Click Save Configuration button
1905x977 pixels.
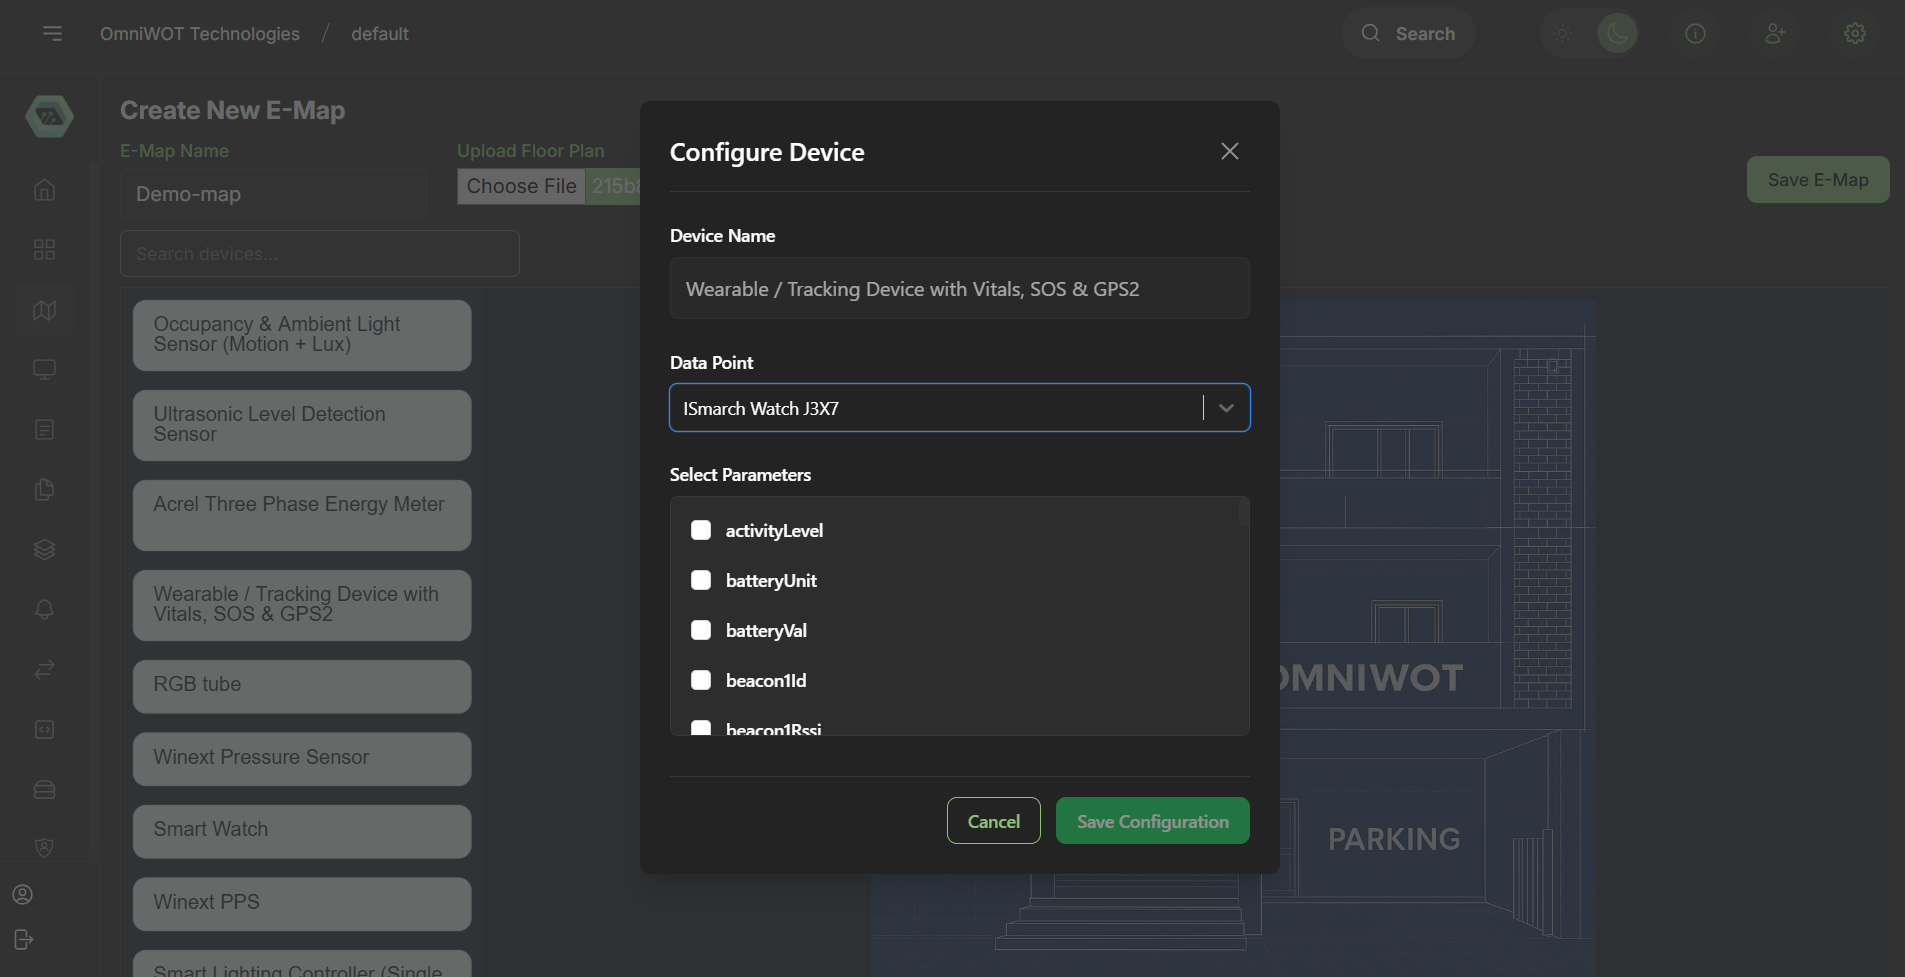pos(1152,821)
